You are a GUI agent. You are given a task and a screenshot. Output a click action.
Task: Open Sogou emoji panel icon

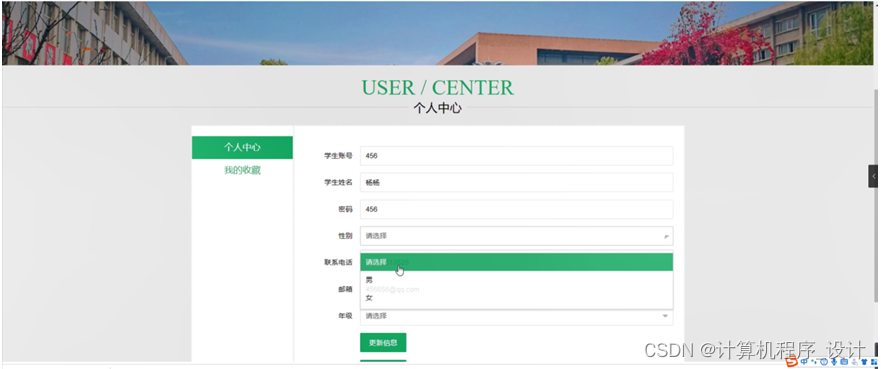click(x=824, y=362)
